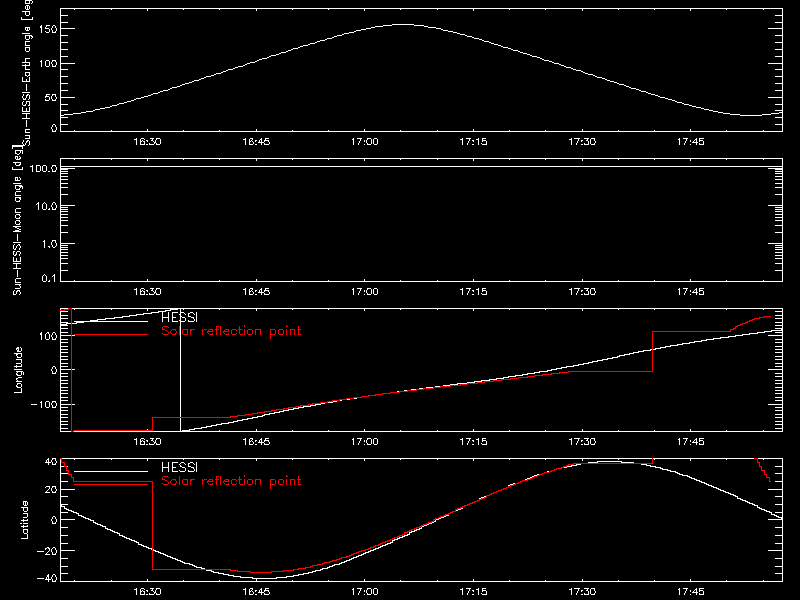Click 17:30 time label under Earth angle plot
The width and height of the screenshot is (800, 600).
[582, 142]
